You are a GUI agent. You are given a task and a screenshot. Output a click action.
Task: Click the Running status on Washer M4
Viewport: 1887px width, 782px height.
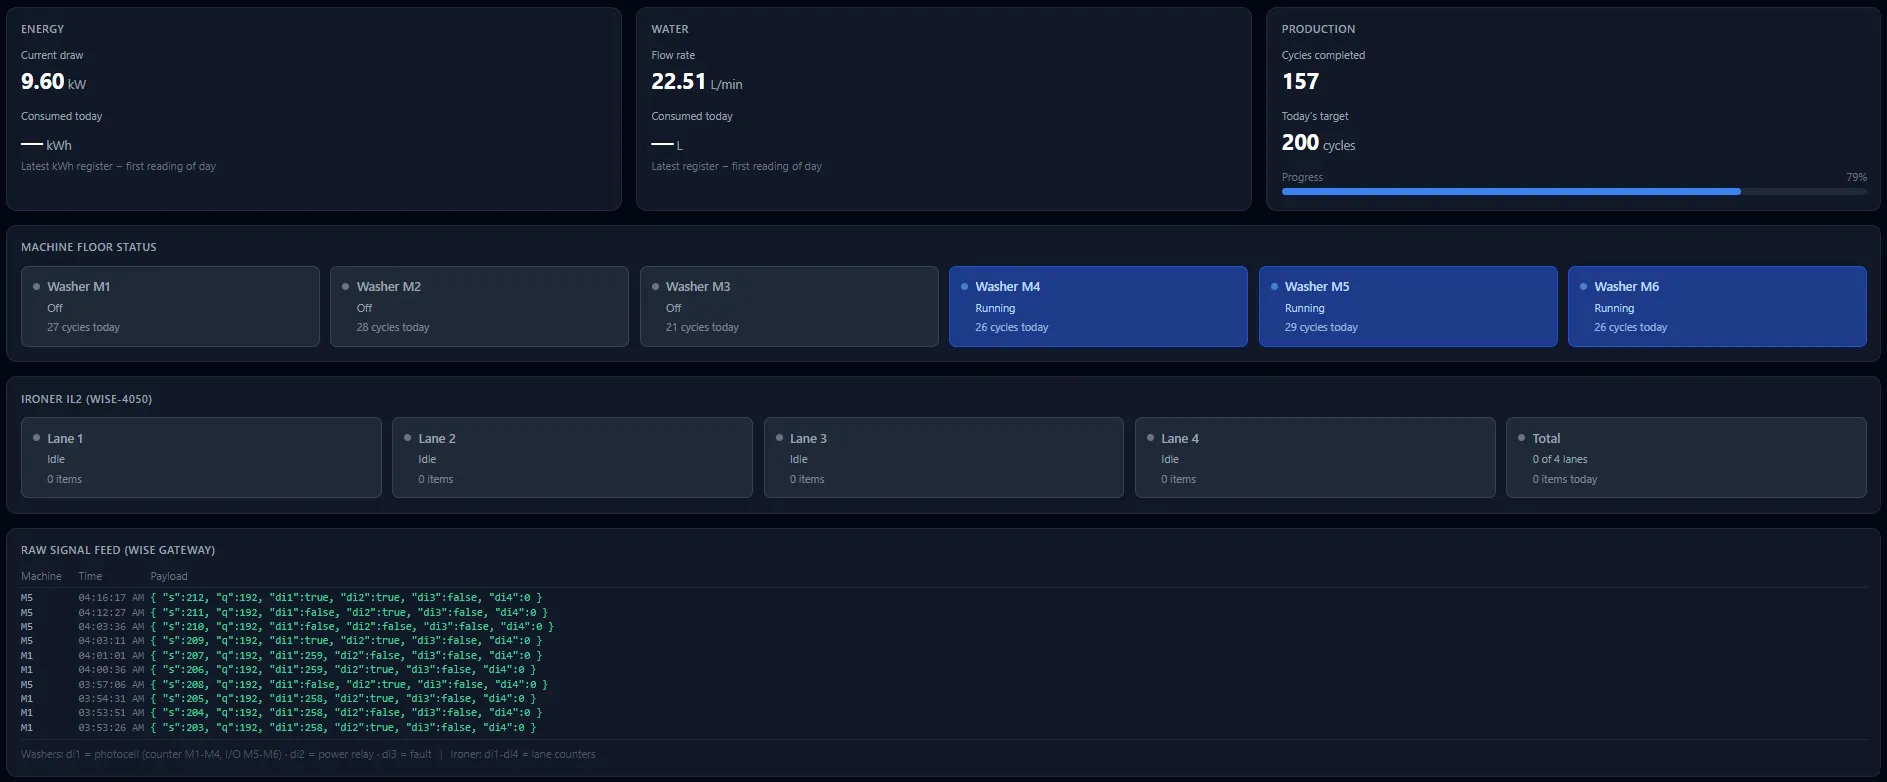(995, 309)
